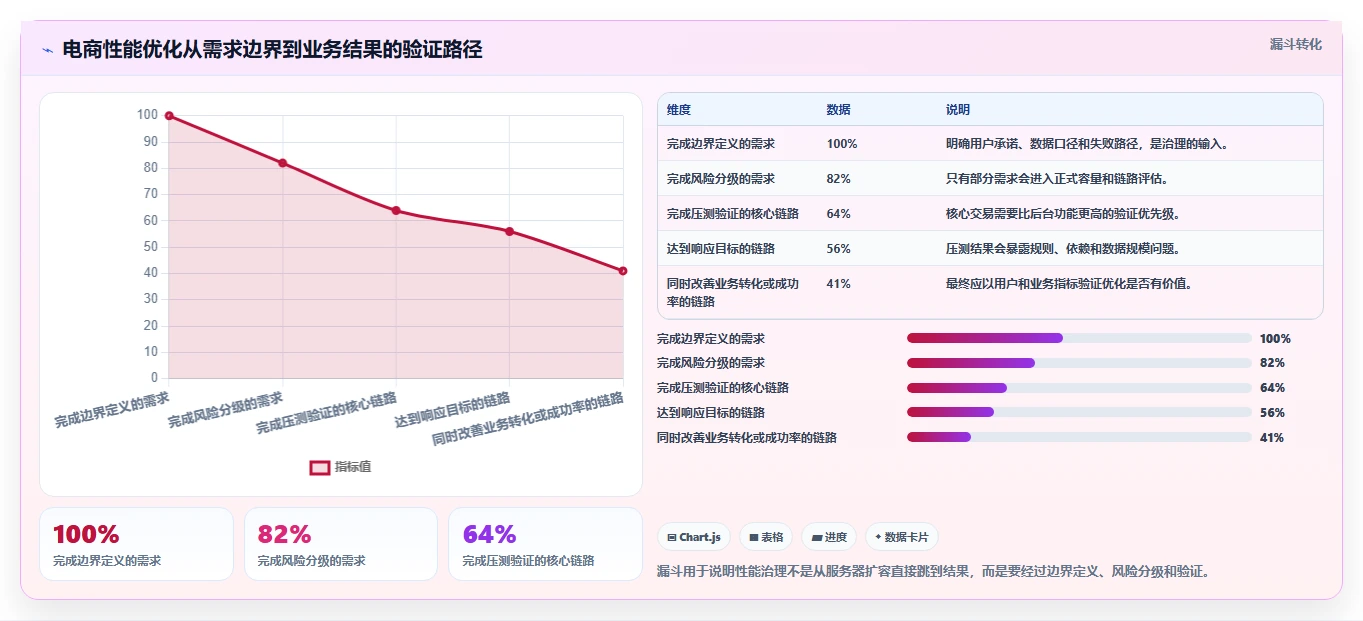
Task: Click the 指标值 legend text
Action: tap(353, 467)
